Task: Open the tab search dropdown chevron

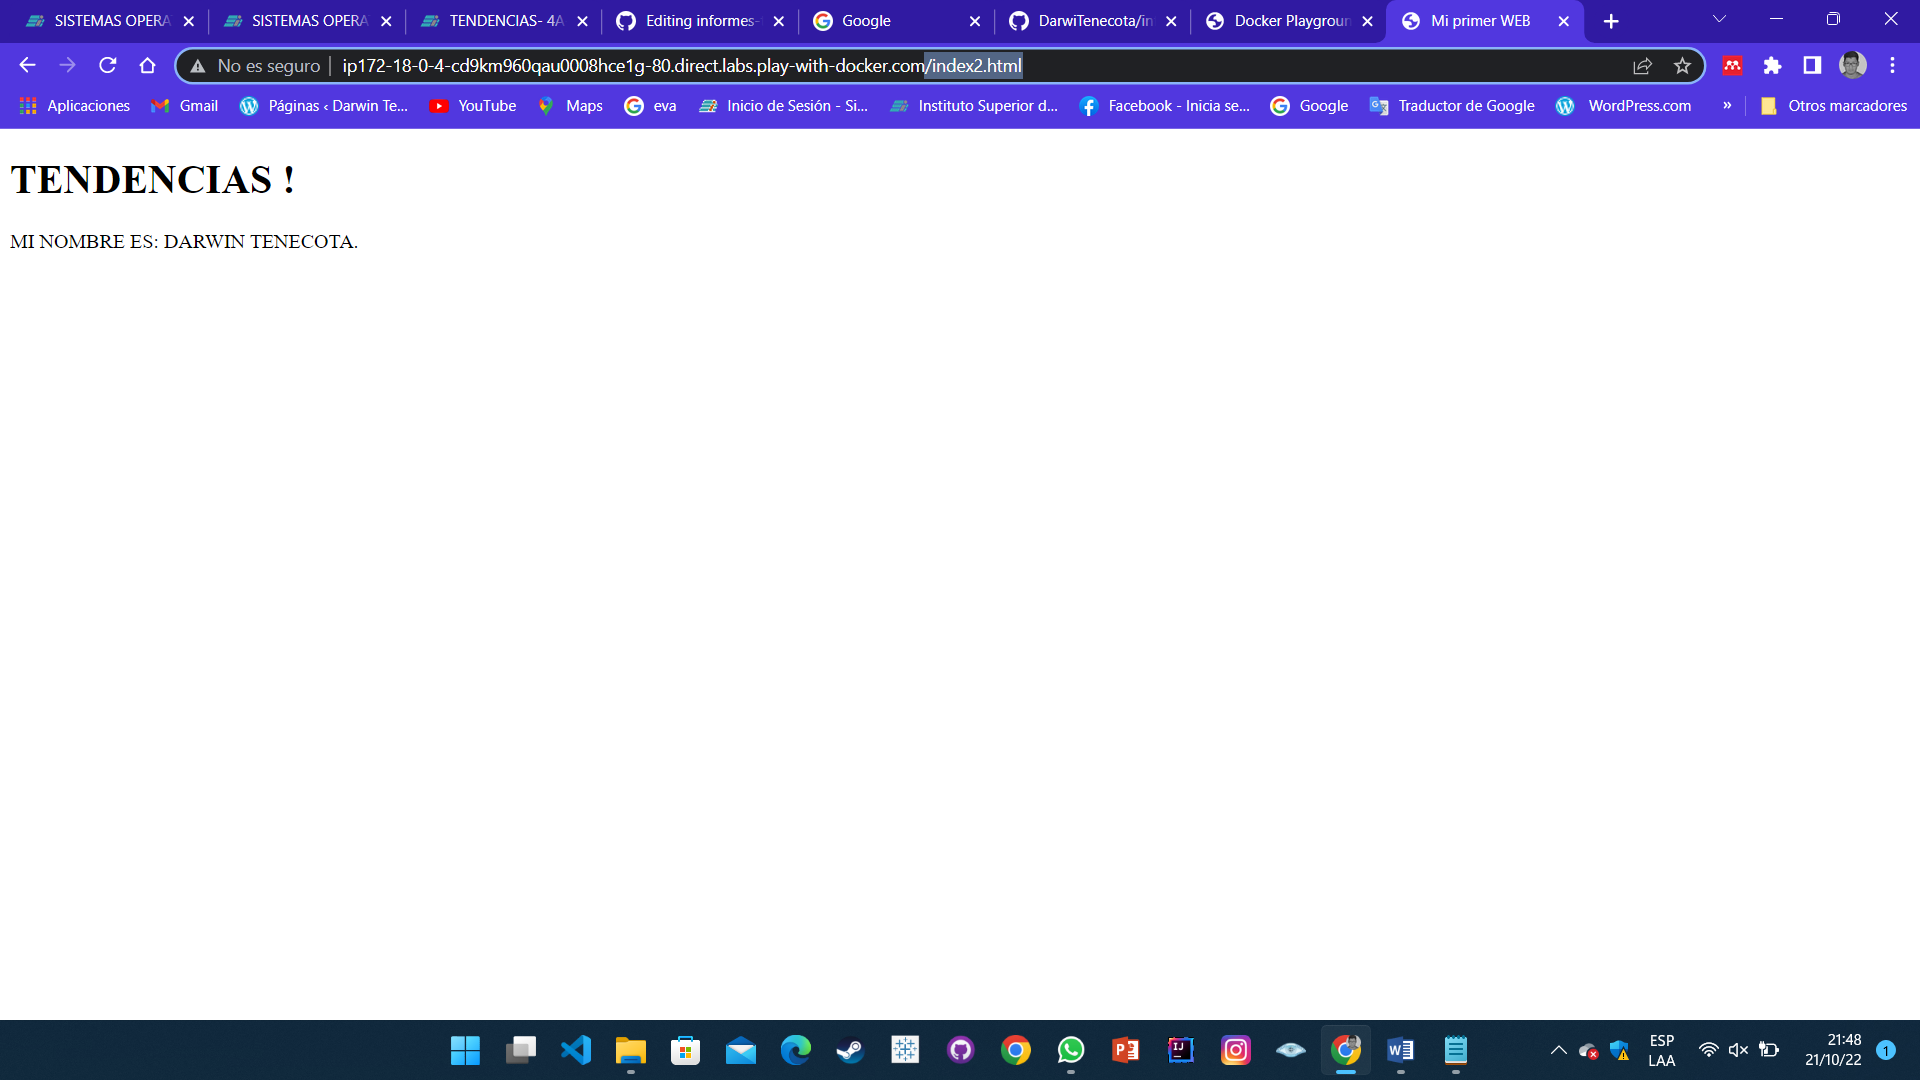Action: [x=1718, y=20]
